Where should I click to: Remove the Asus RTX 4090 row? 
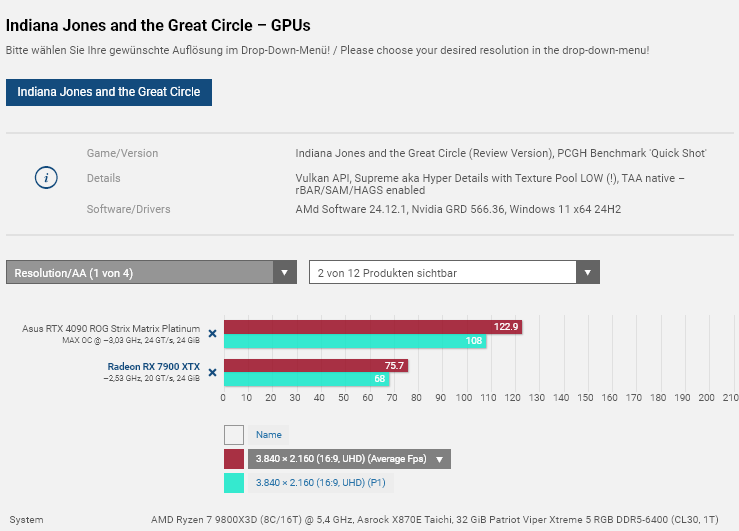tap(212, 334)
